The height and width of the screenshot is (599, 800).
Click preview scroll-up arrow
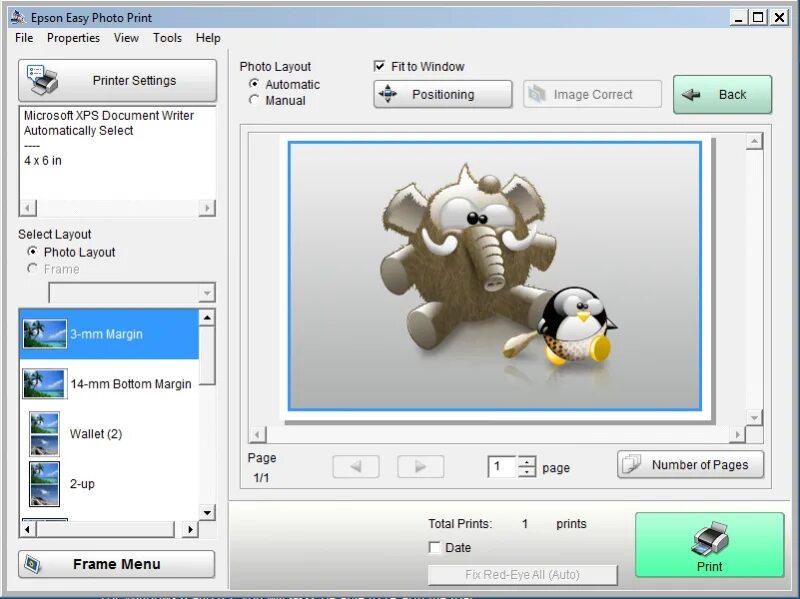tap(754, 141)
